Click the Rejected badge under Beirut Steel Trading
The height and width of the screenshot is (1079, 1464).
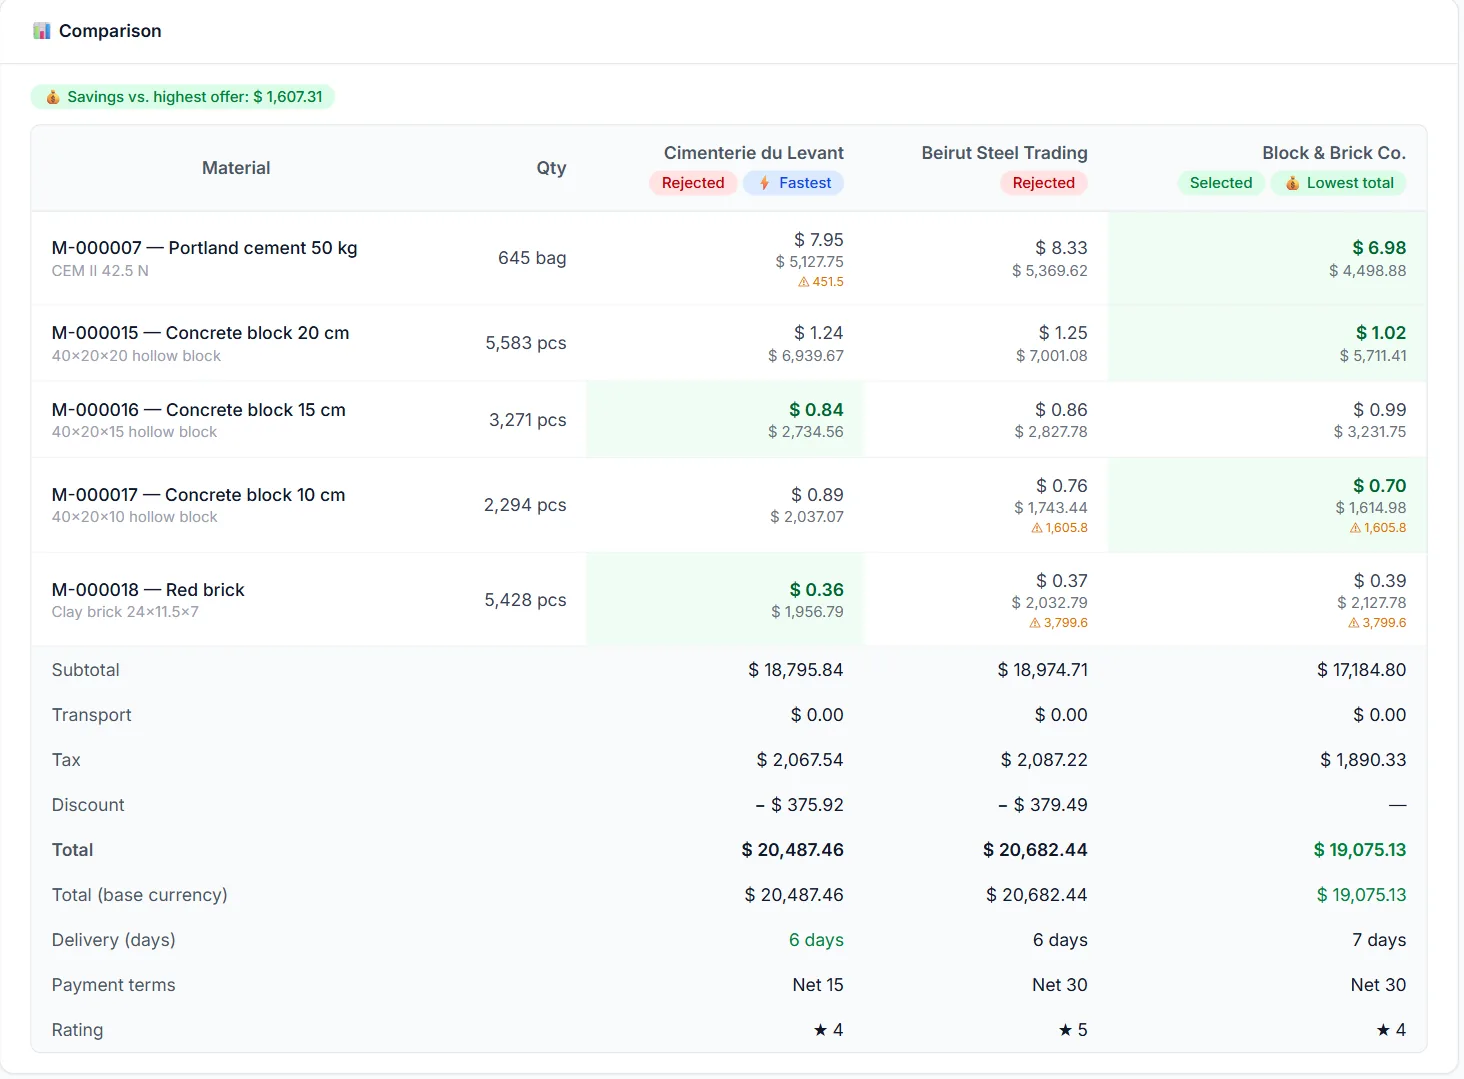point(1043,183)
